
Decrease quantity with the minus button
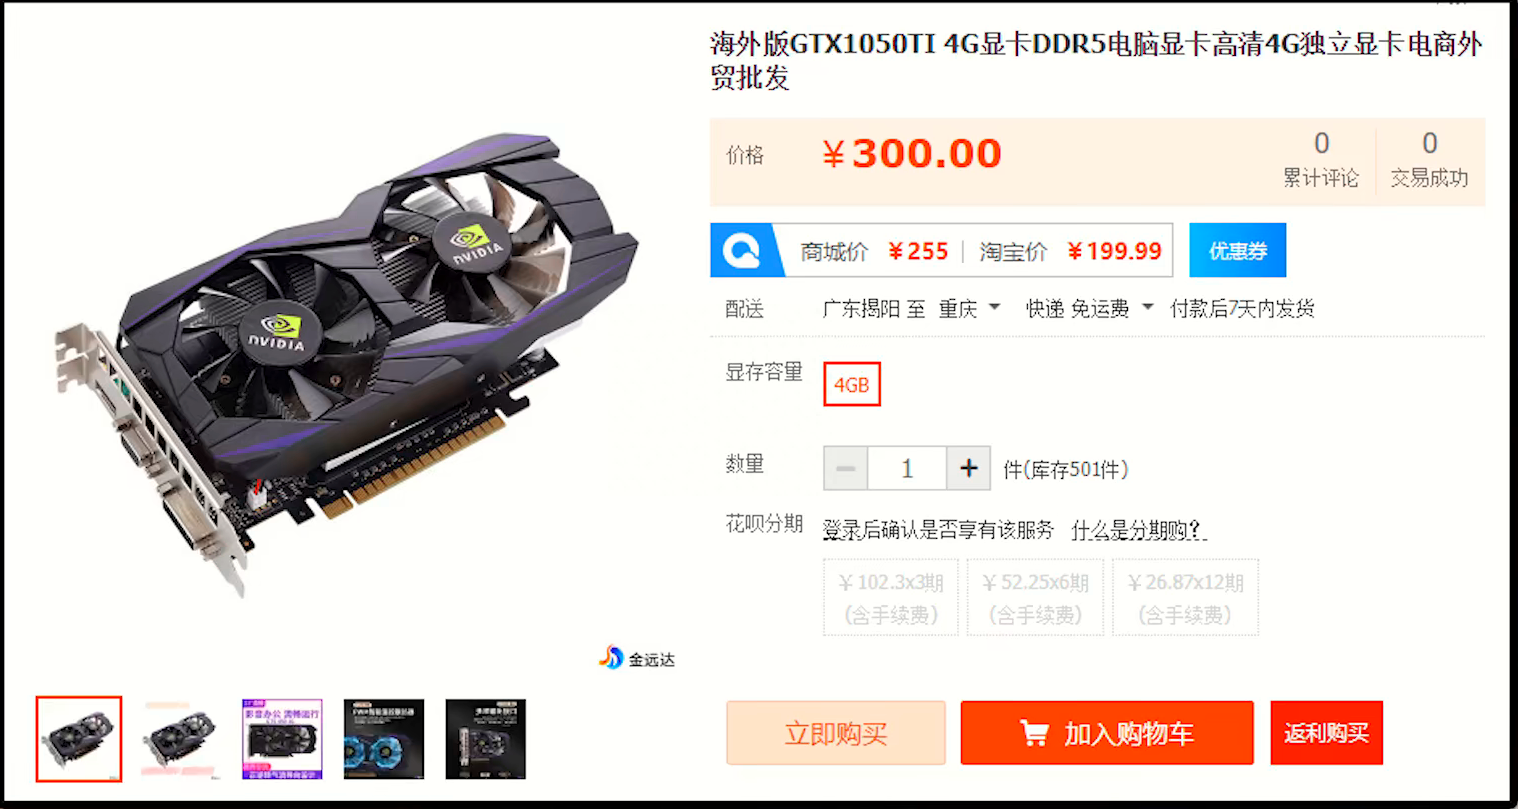pyautogui.click(x=846, y=468)
